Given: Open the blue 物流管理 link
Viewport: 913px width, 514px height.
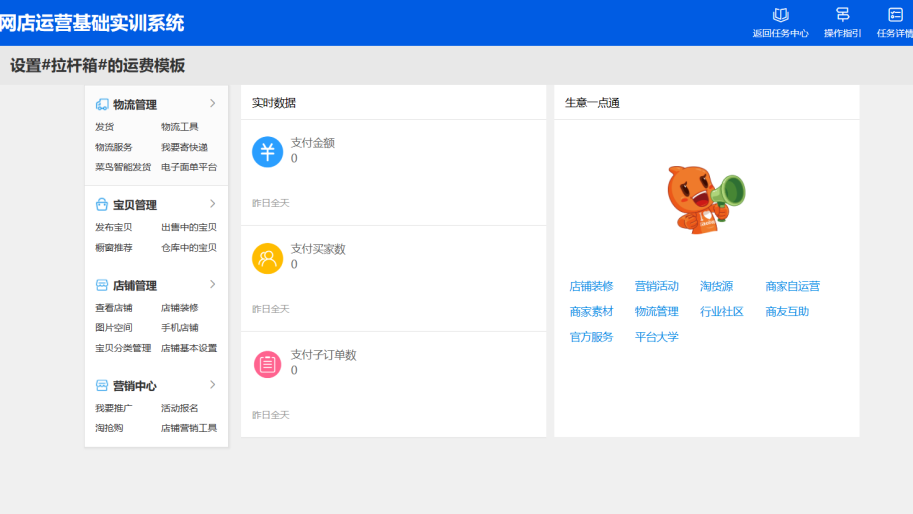Looking at the screenshot, I should 656,311.
